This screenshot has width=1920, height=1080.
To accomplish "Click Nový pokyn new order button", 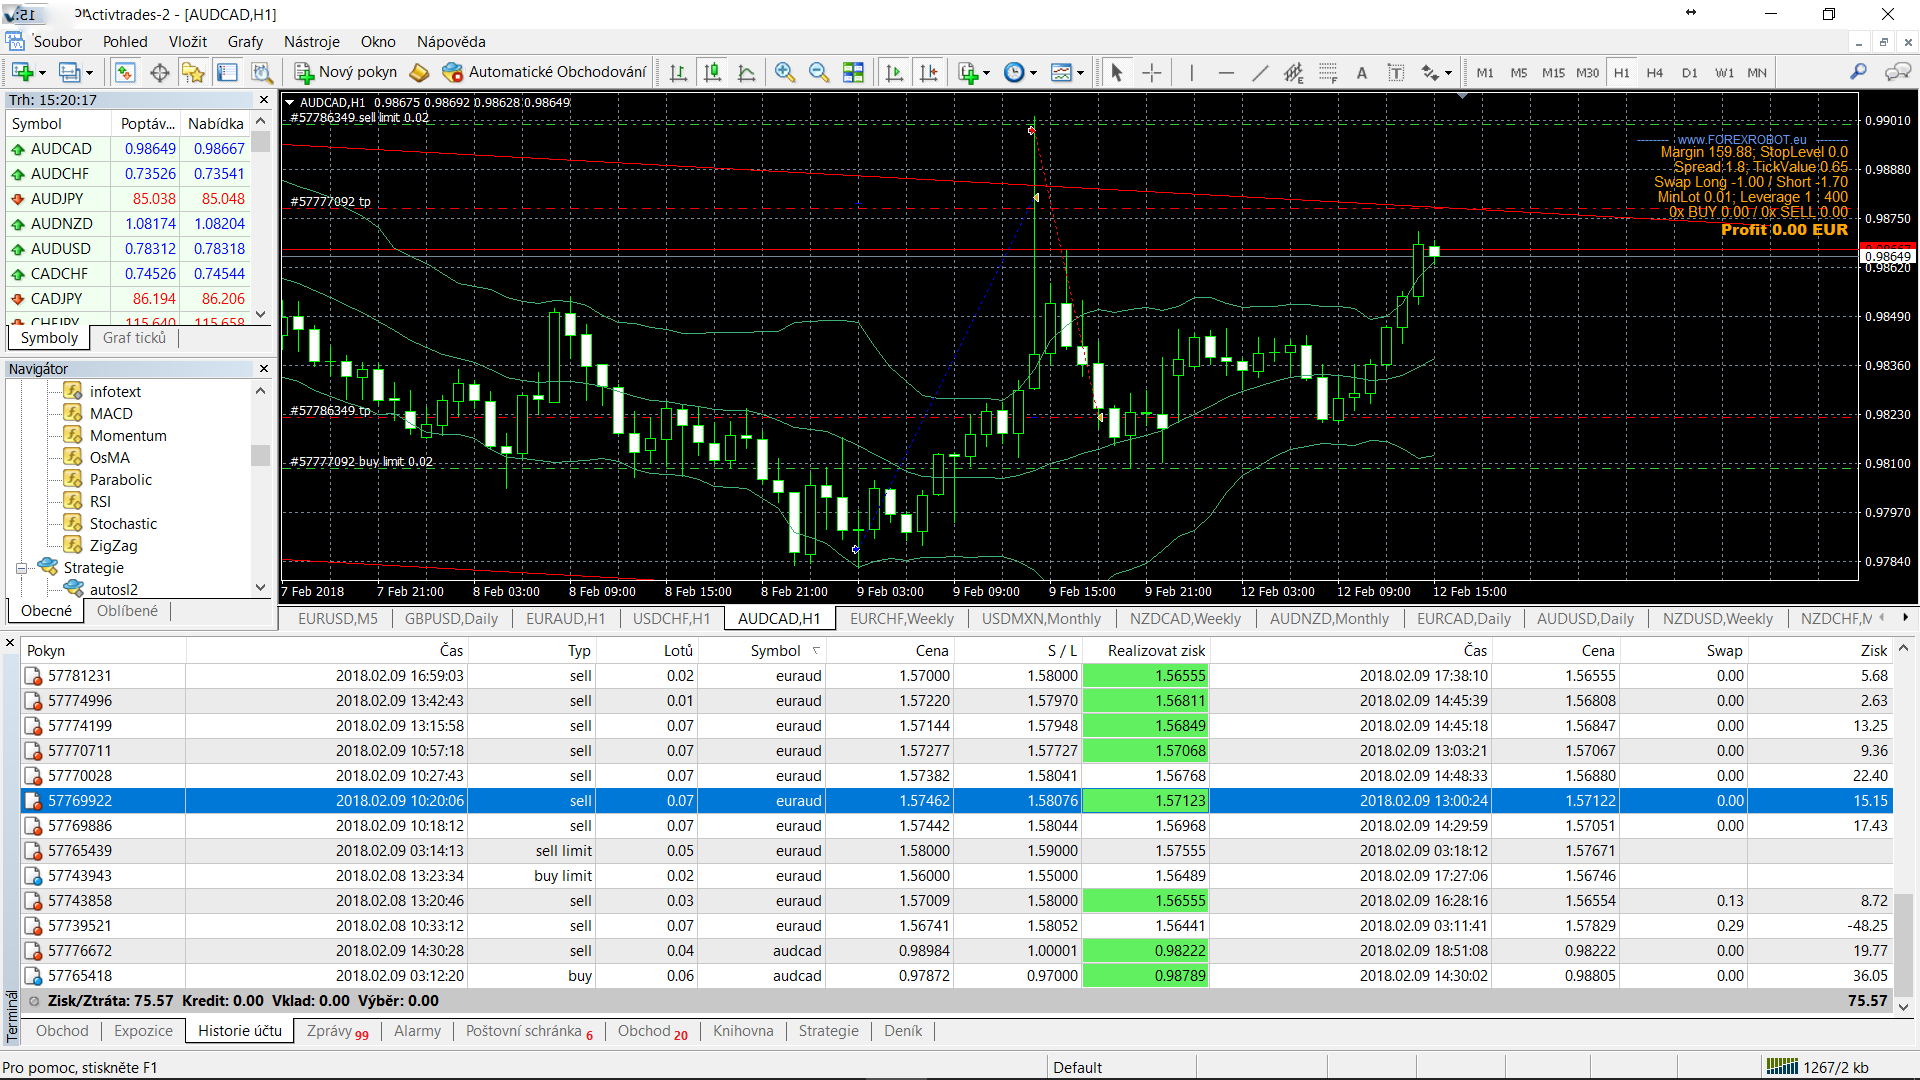I will [346, 72].
